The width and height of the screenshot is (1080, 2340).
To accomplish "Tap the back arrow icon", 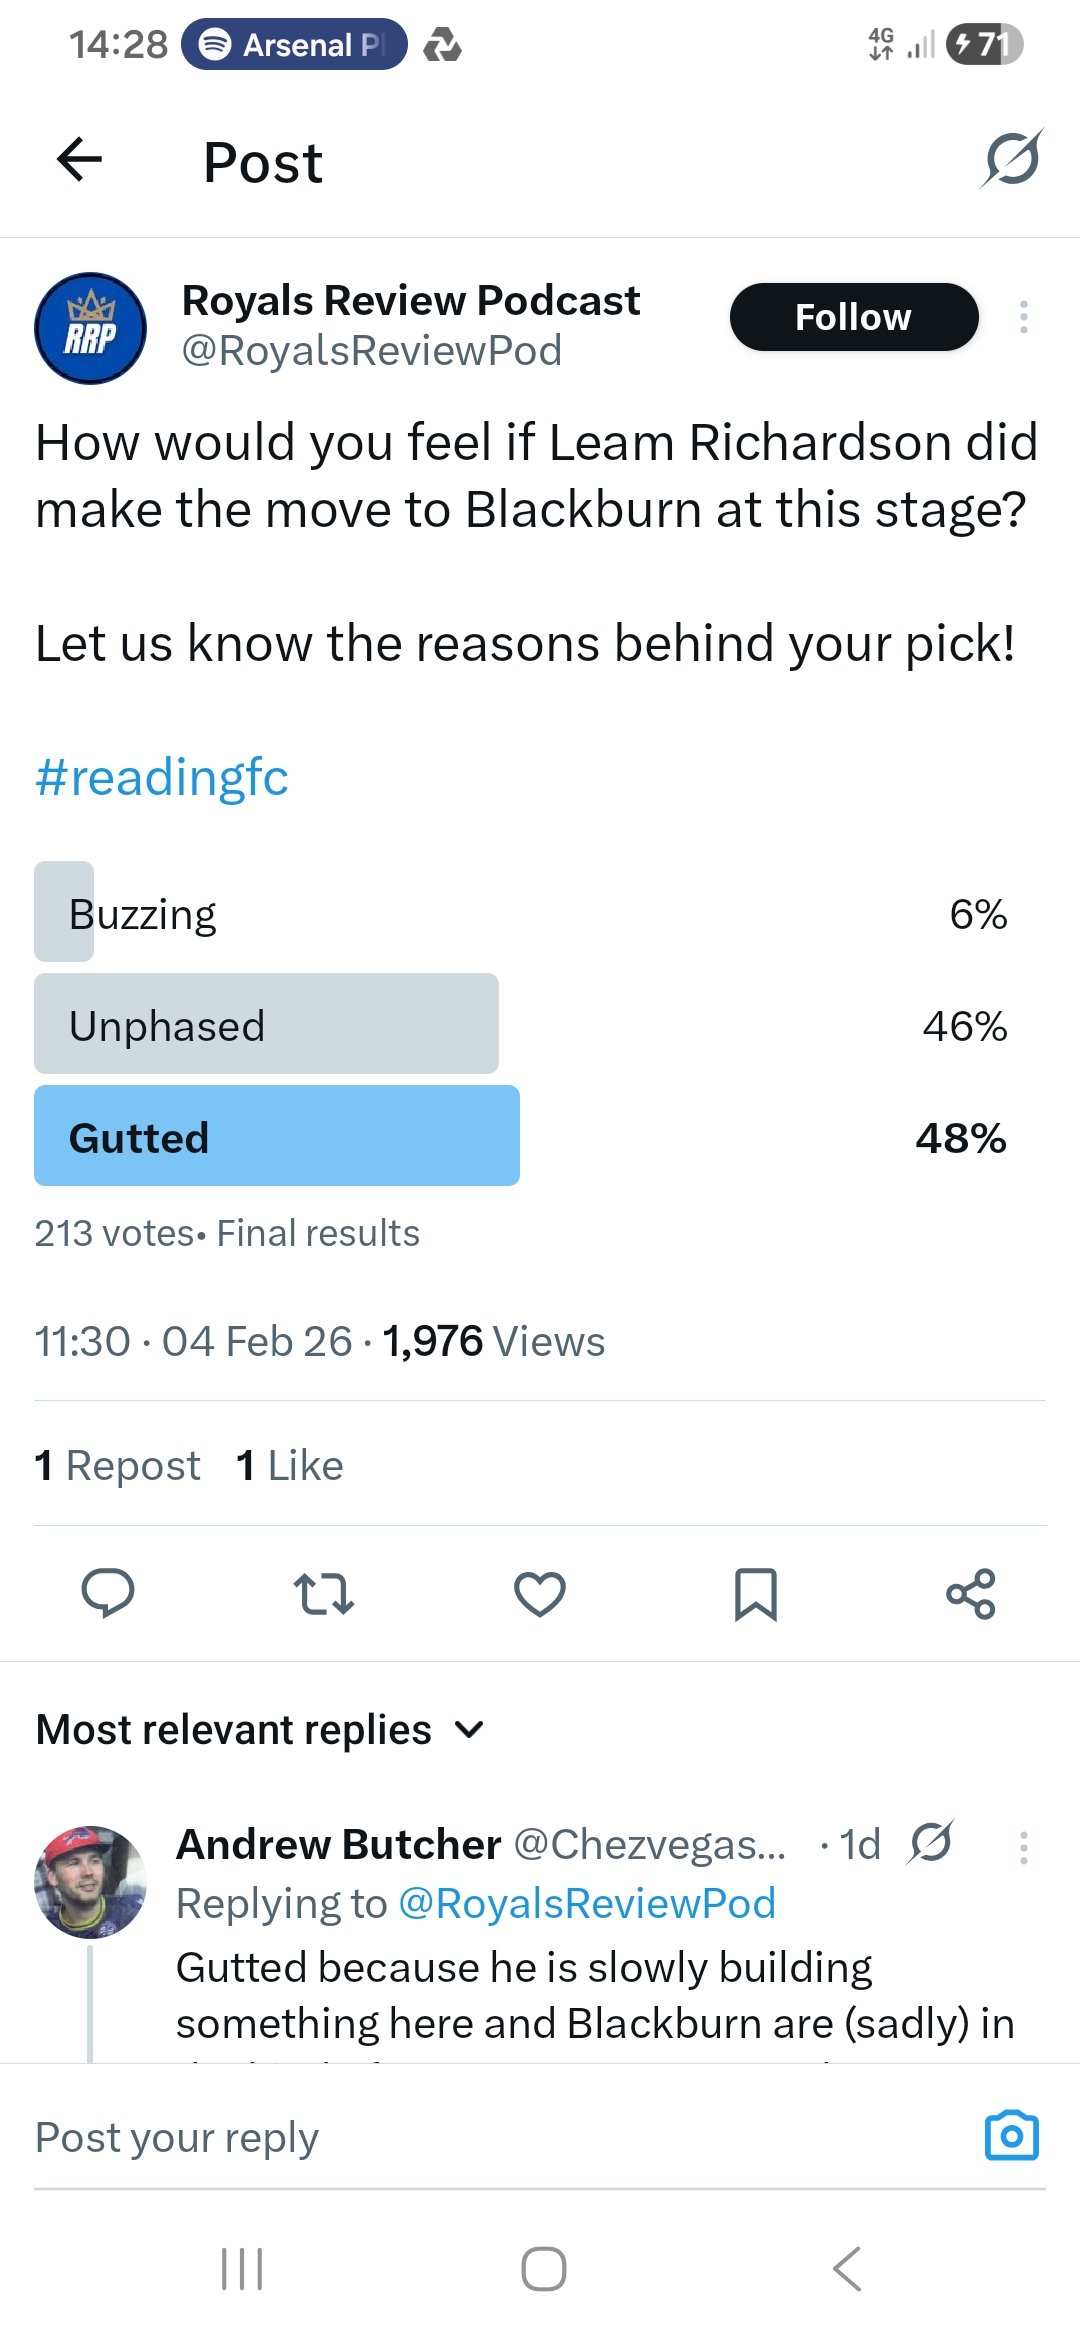I will pyautogui.click(x=80, y=160).
